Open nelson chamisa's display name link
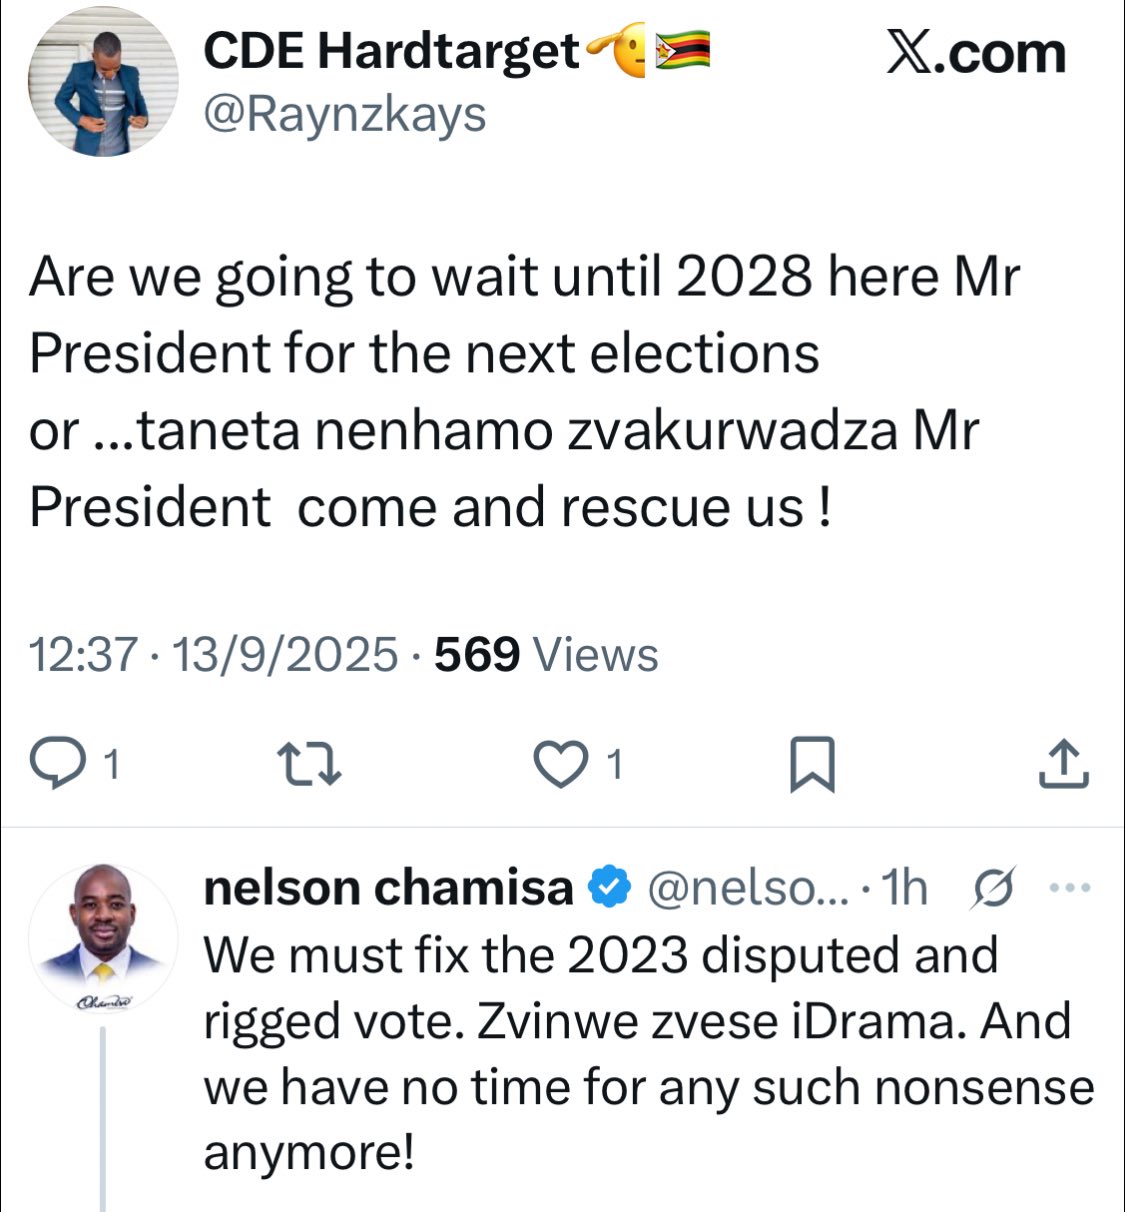 coord(388,888)
